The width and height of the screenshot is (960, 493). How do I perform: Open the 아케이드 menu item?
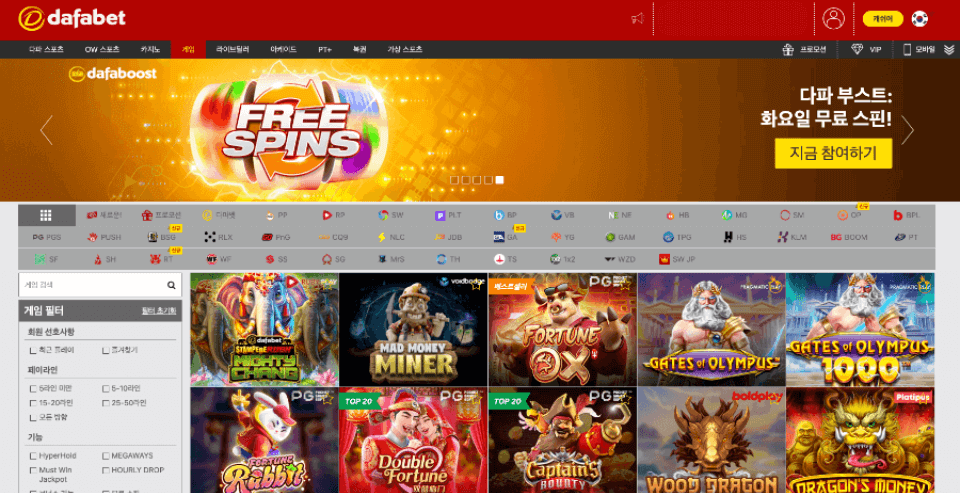(283, 50)
